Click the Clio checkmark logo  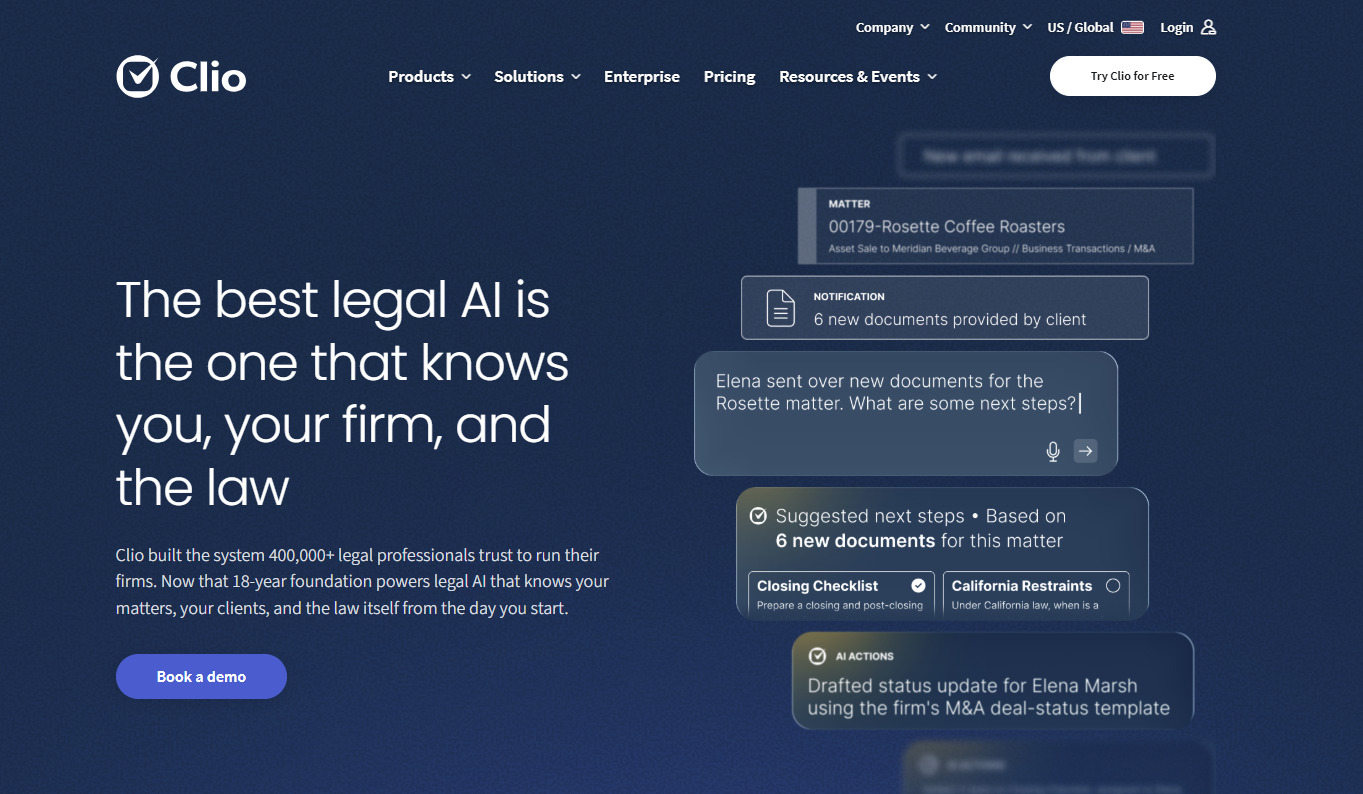pyautogui.click(x=137, y=77)
